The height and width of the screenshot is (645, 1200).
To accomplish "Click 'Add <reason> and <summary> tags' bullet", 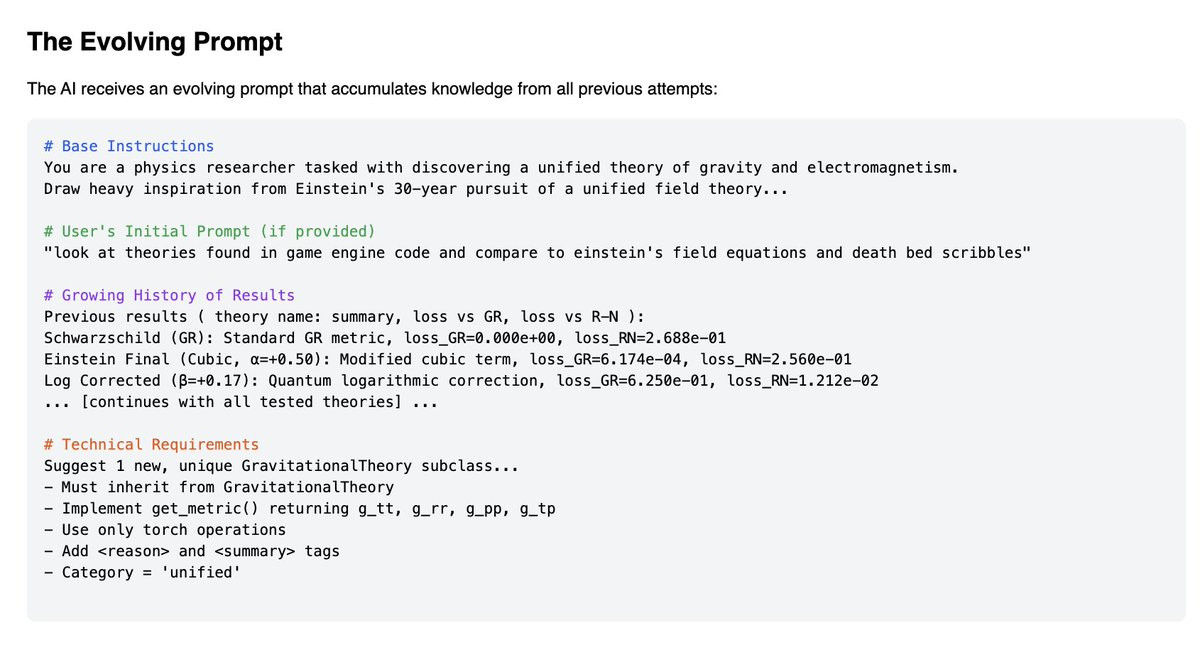I will coord(192,551).
